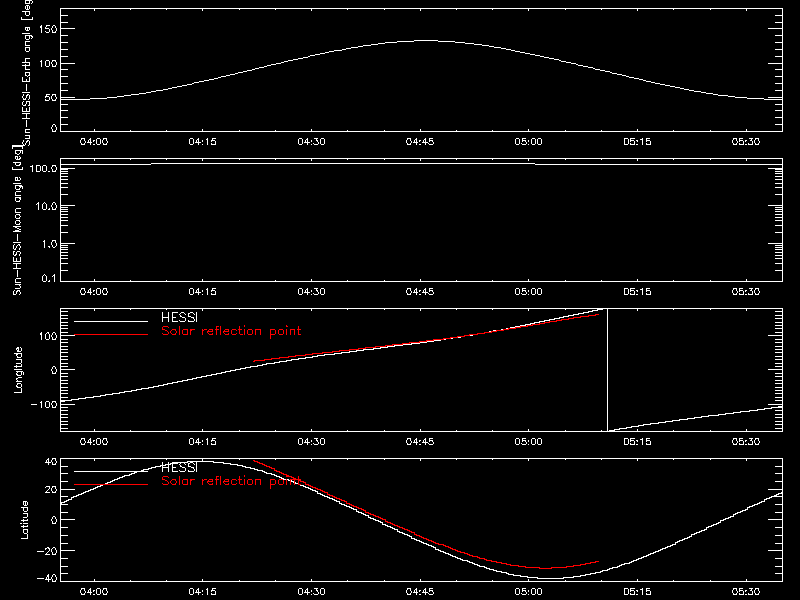
Task: Click the Sun-HESSI-Earth angle axis title
Action: [x=27, y=72]
